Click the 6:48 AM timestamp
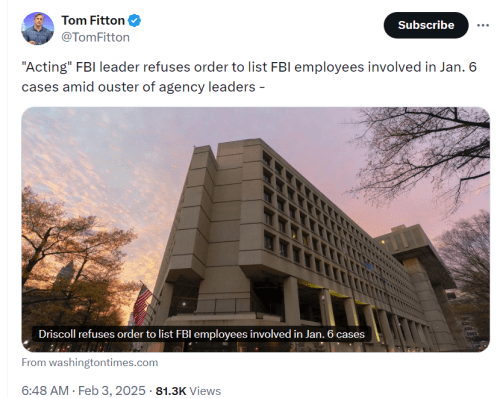This screenshot has height=398, width=500. click(45, 391)
